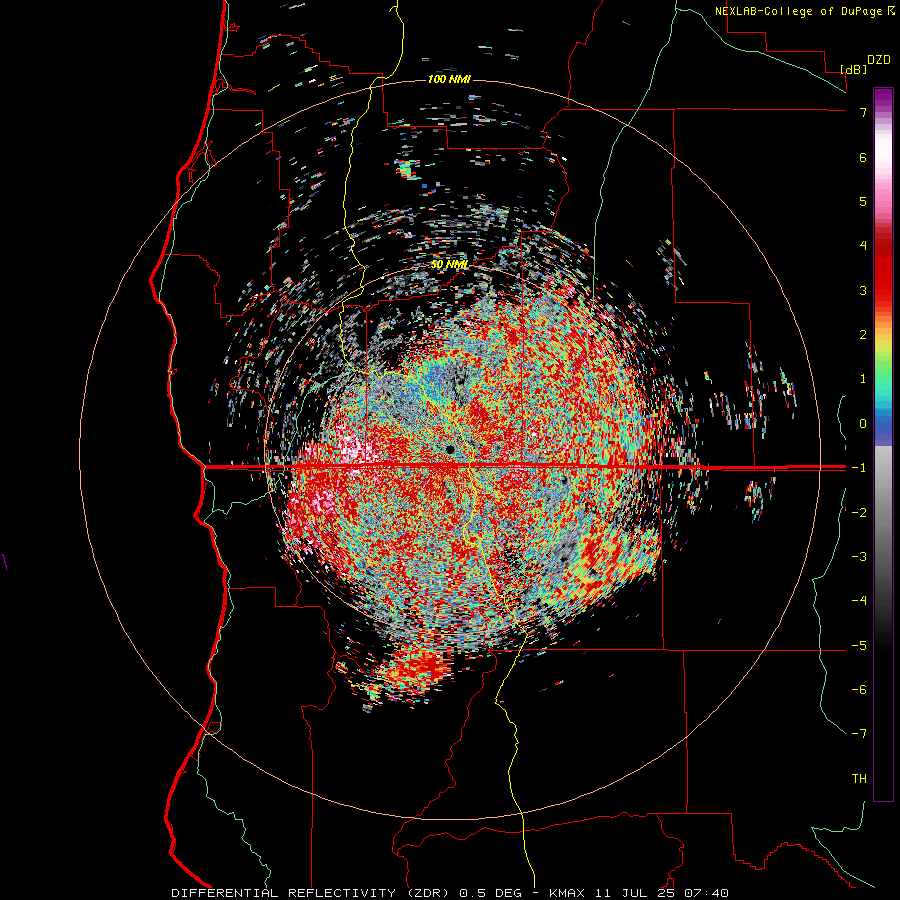Click the 50 NMI range ring label
900x900 pixels.
coord(449,264)
